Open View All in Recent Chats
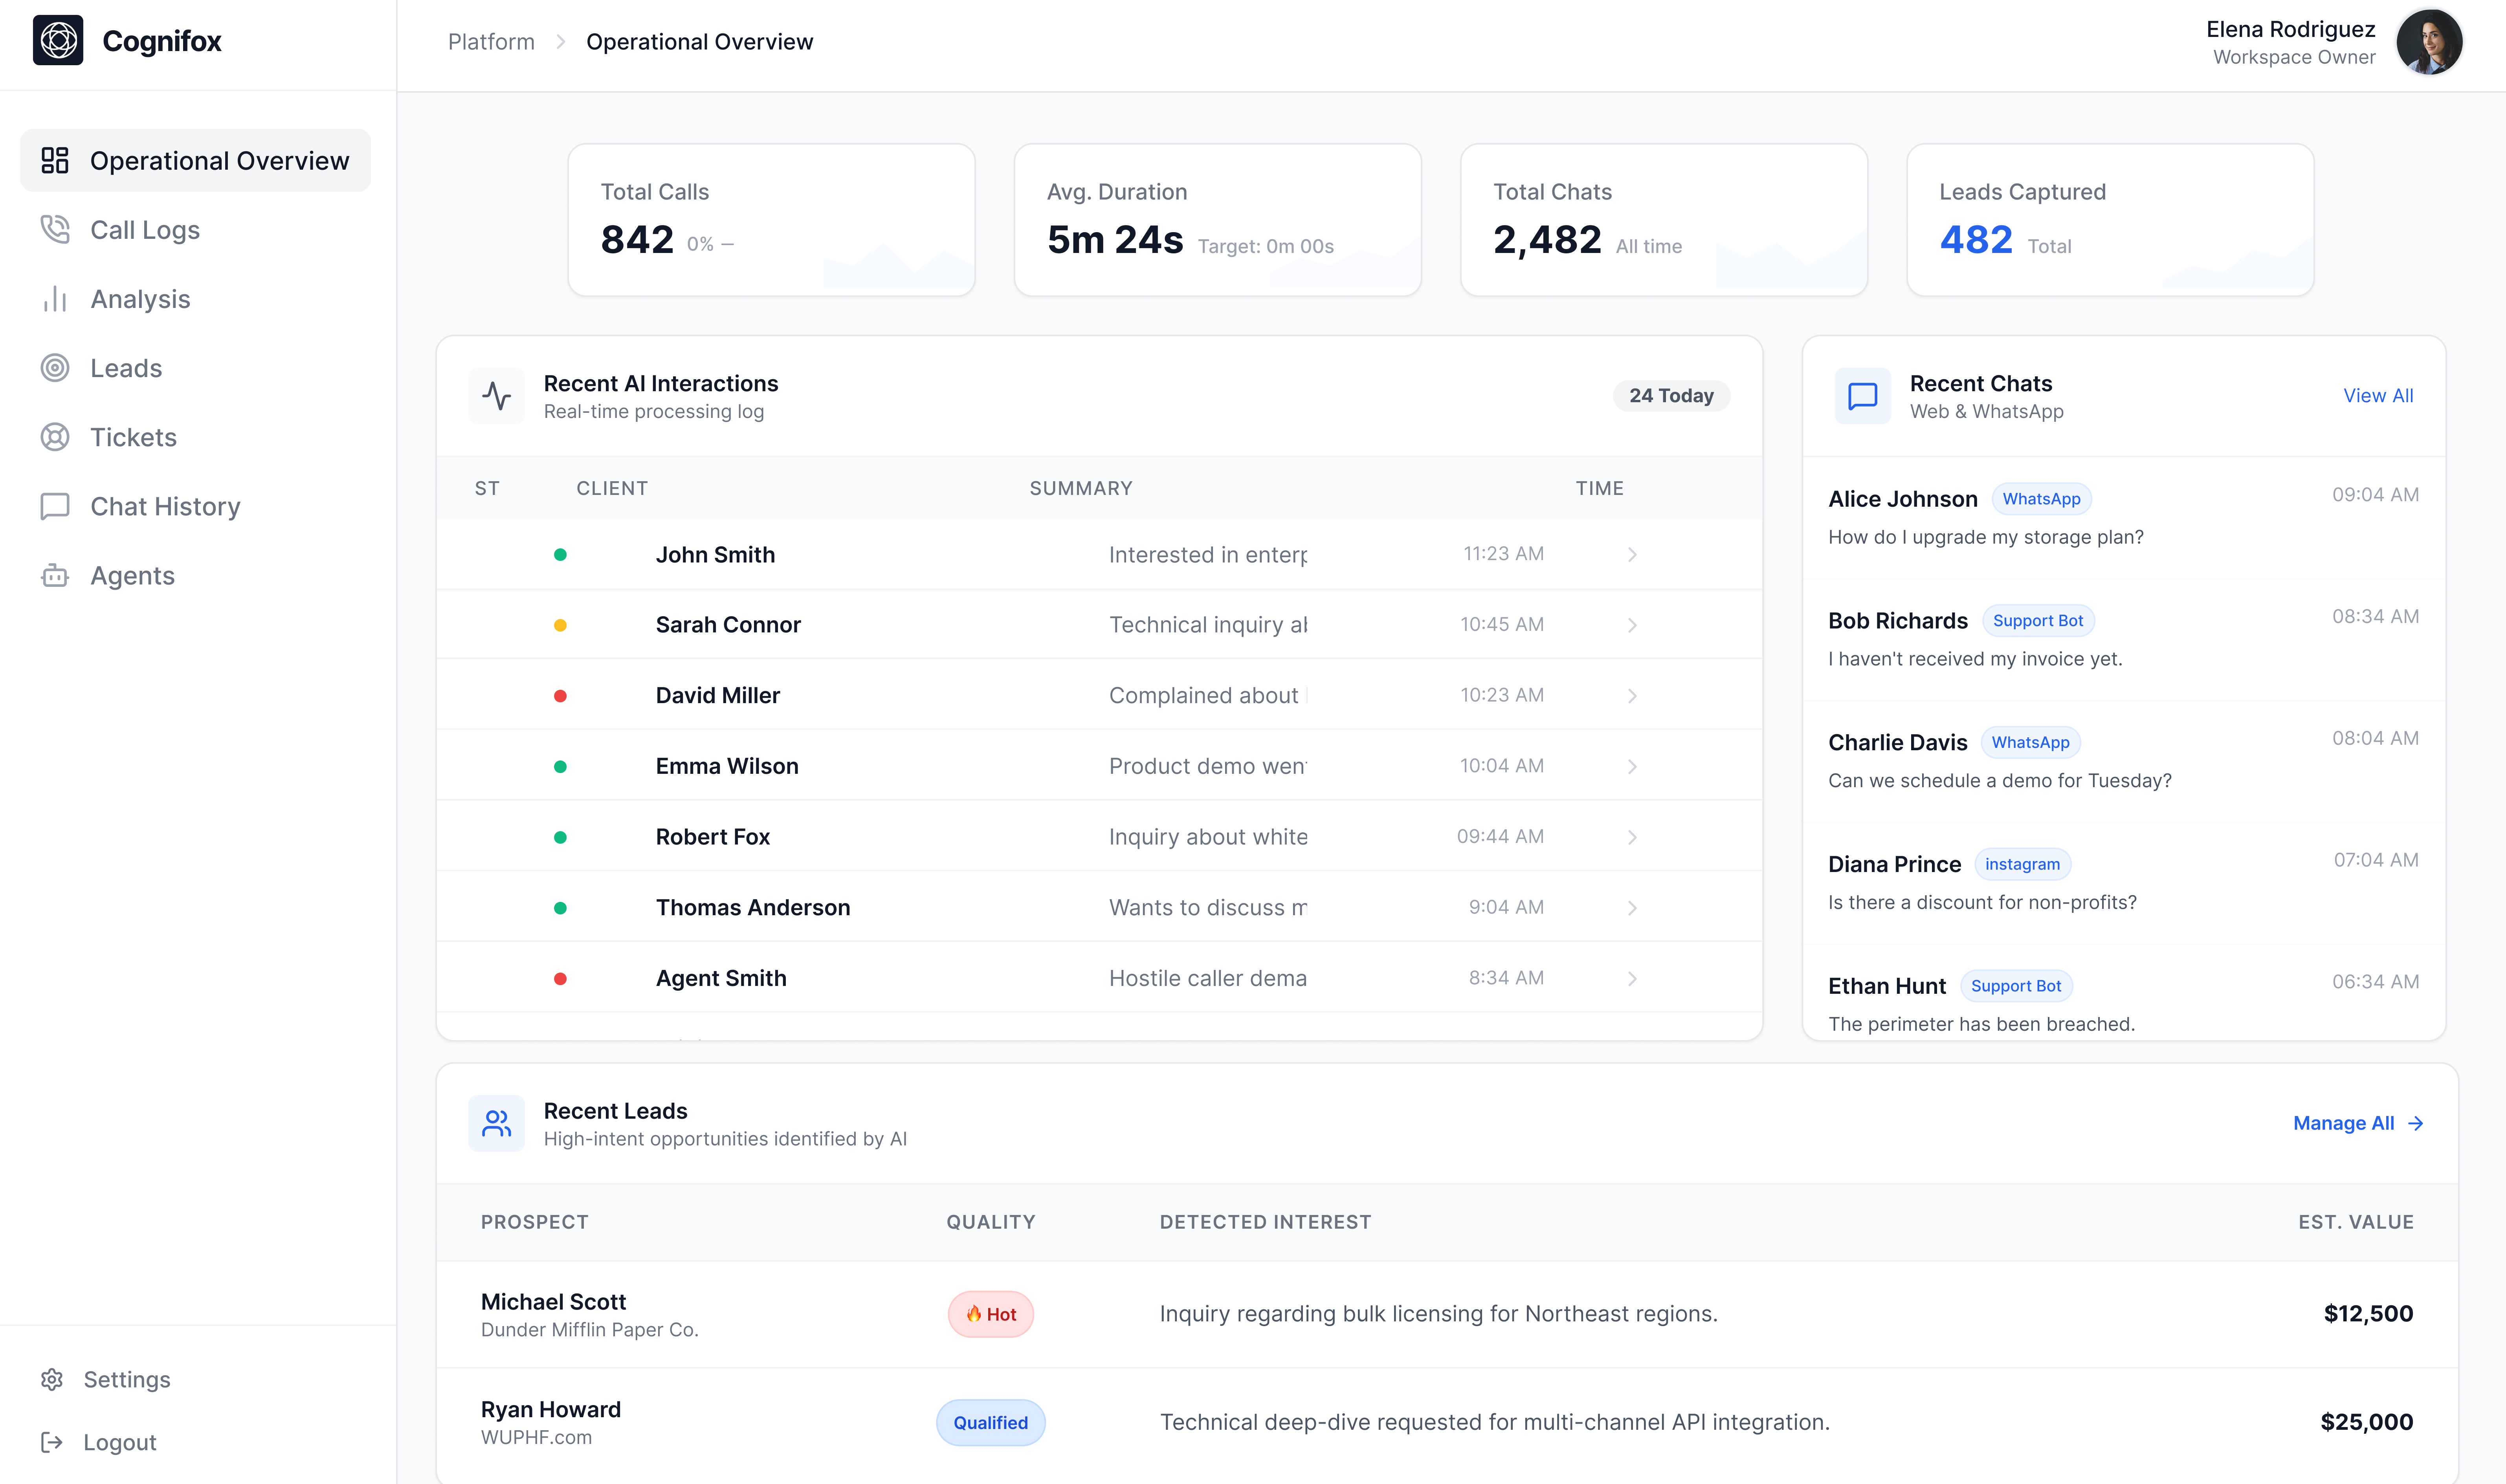Image resolution: width=2506 pixels, height=1484 pixels. pos(2377,395)
